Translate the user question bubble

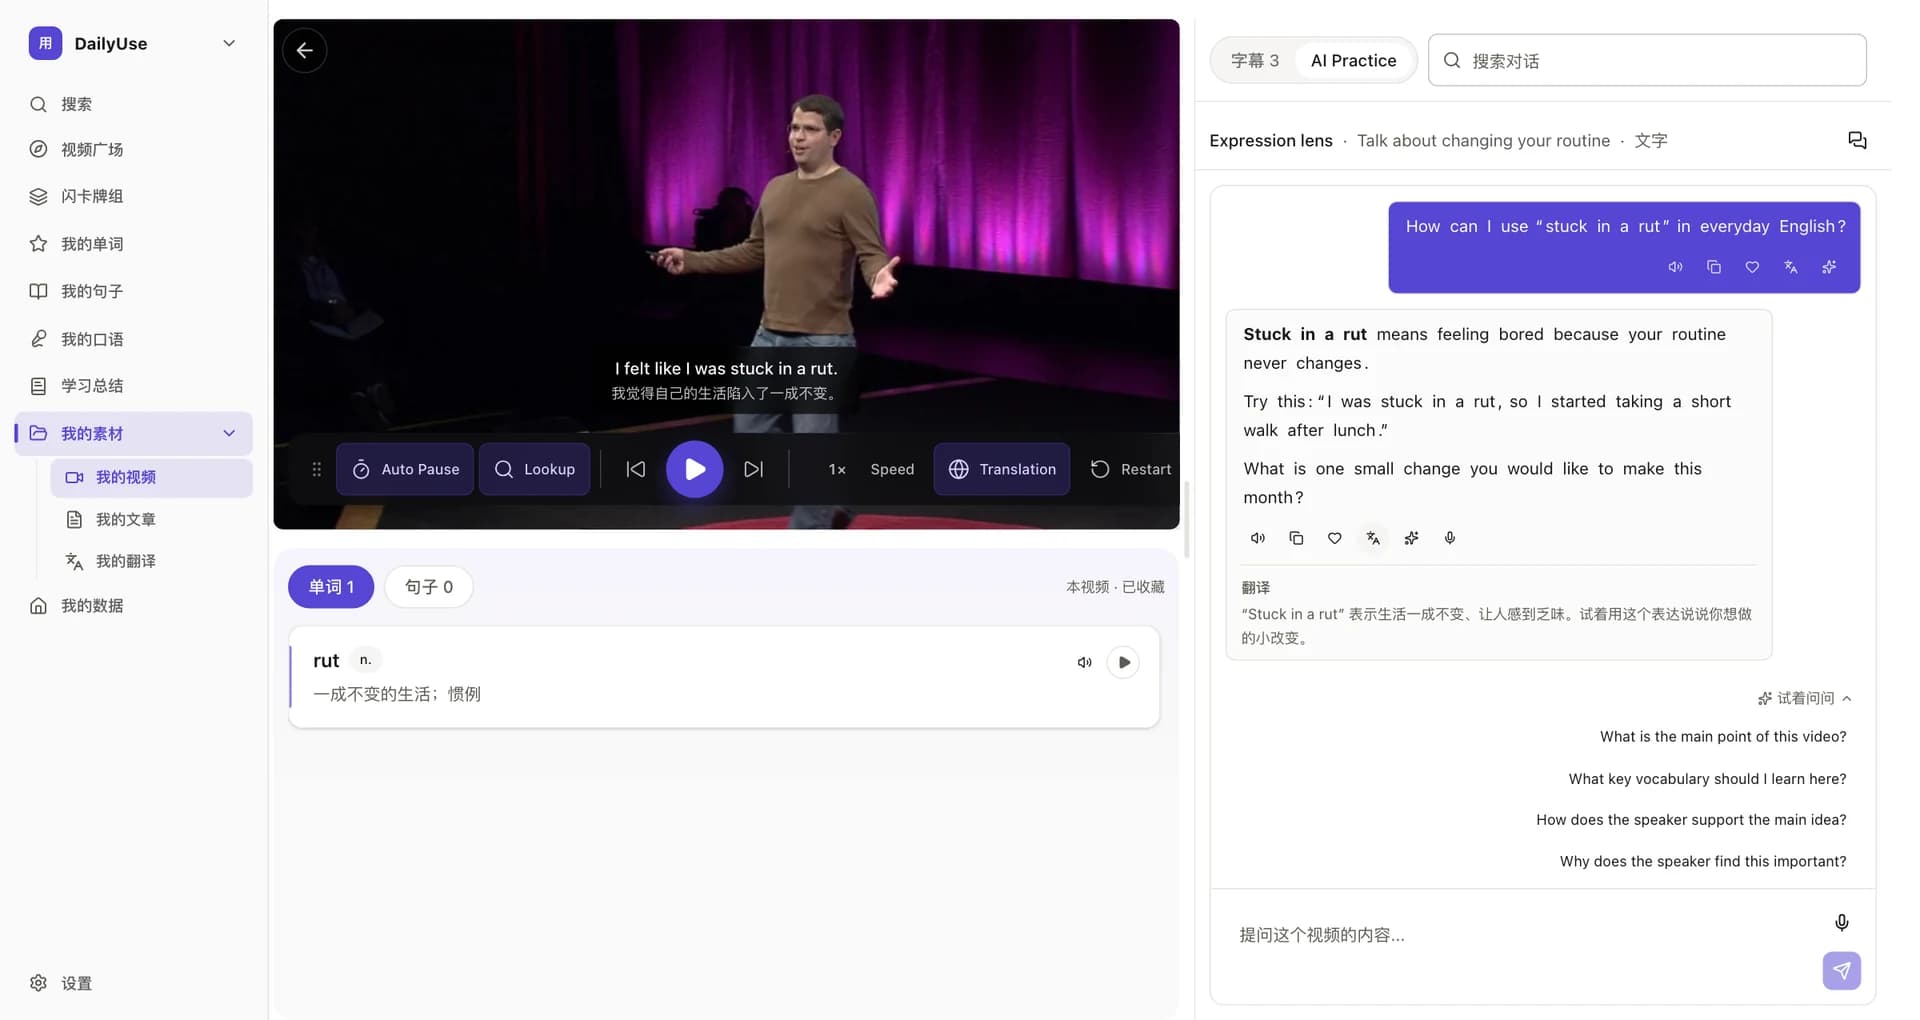click(1790, 267)
